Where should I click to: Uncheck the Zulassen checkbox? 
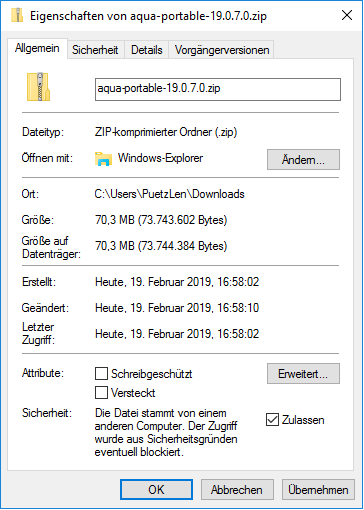(x=272, y=420)
